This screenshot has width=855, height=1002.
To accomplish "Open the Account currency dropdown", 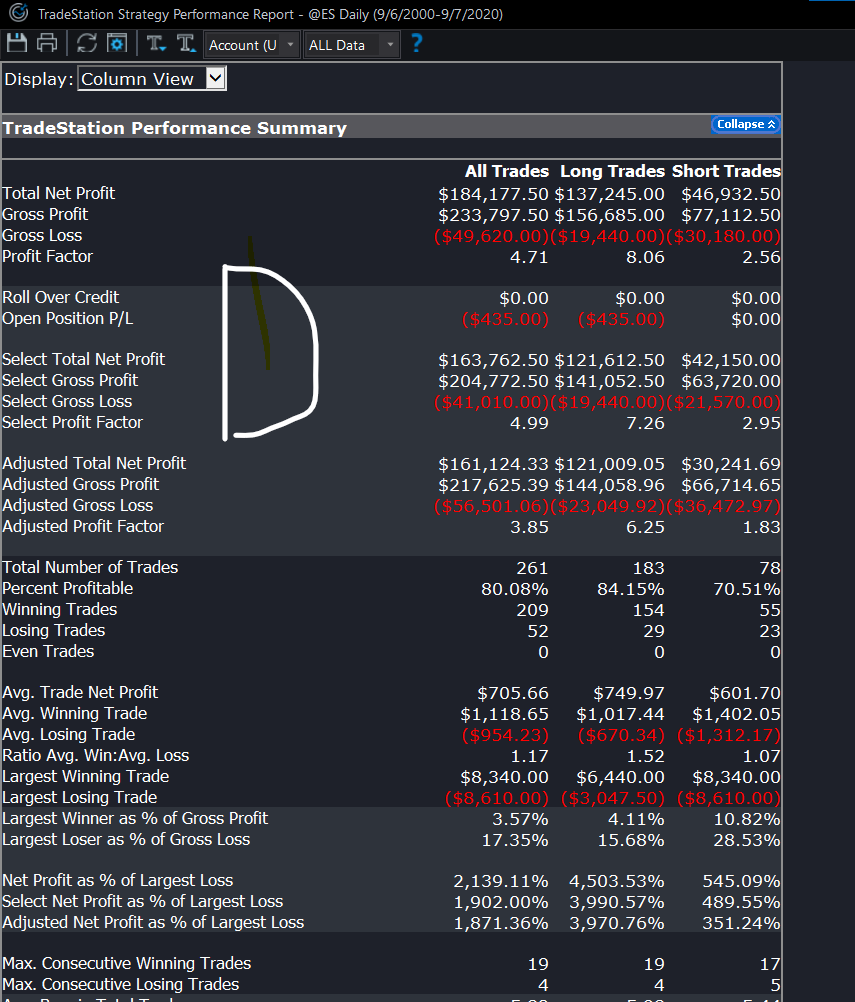I will coord(252,45).
